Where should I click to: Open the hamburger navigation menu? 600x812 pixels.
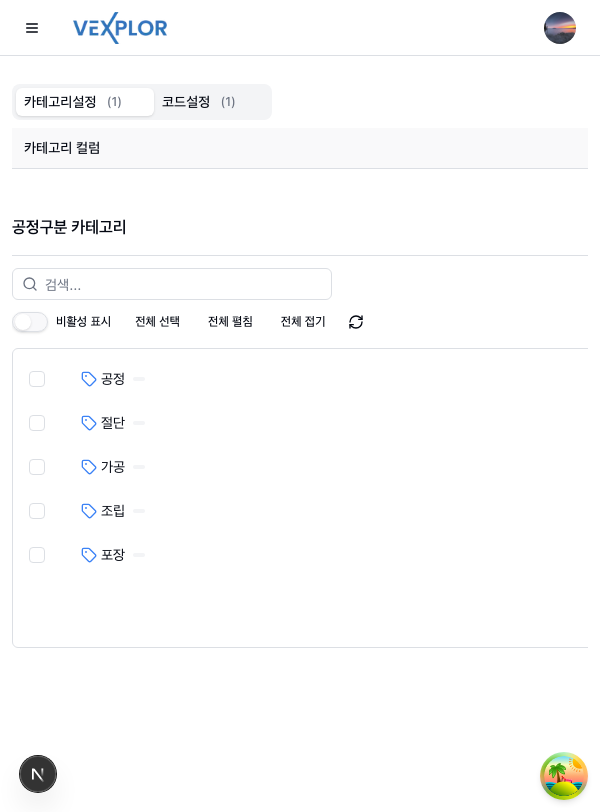coord(32,28)
